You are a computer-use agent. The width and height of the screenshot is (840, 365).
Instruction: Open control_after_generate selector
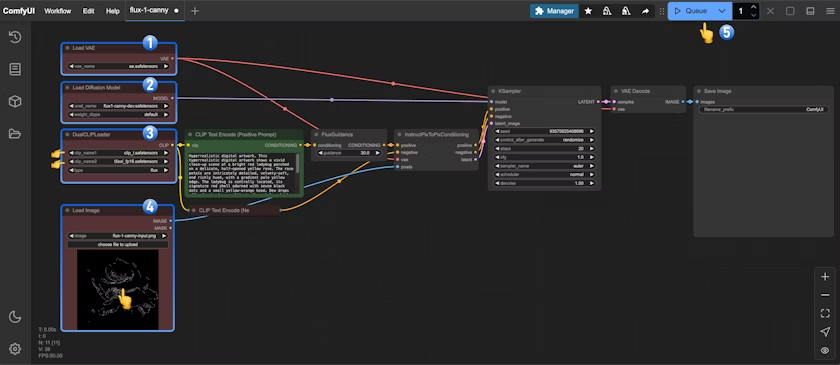(x=544, y=139)
